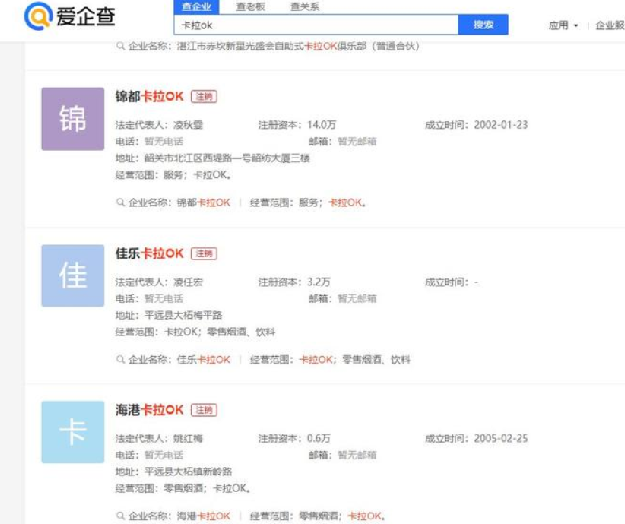
Task: Open the purple 锦 company thumbnail
Action: [73, 119]
